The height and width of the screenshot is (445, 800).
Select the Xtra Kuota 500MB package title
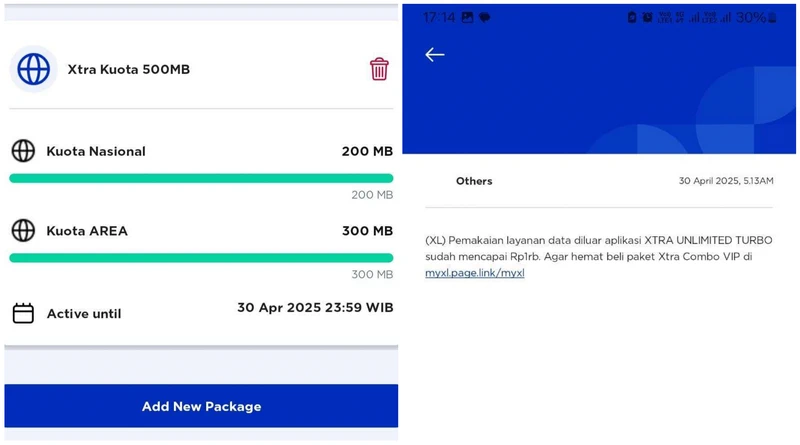pos(129,69)
